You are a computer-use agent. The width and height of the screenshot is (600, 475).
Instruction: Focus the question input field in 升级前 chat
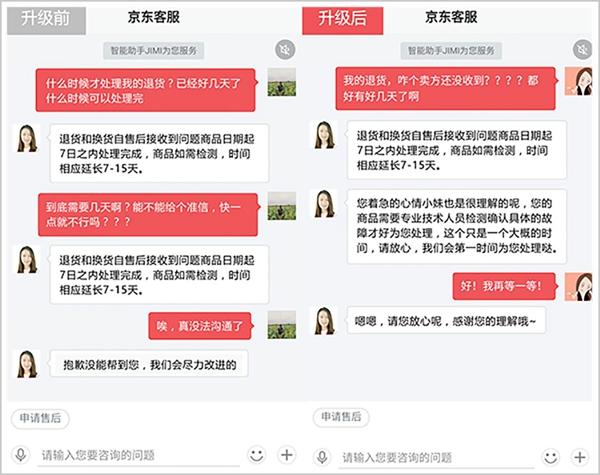pos(135,455)
